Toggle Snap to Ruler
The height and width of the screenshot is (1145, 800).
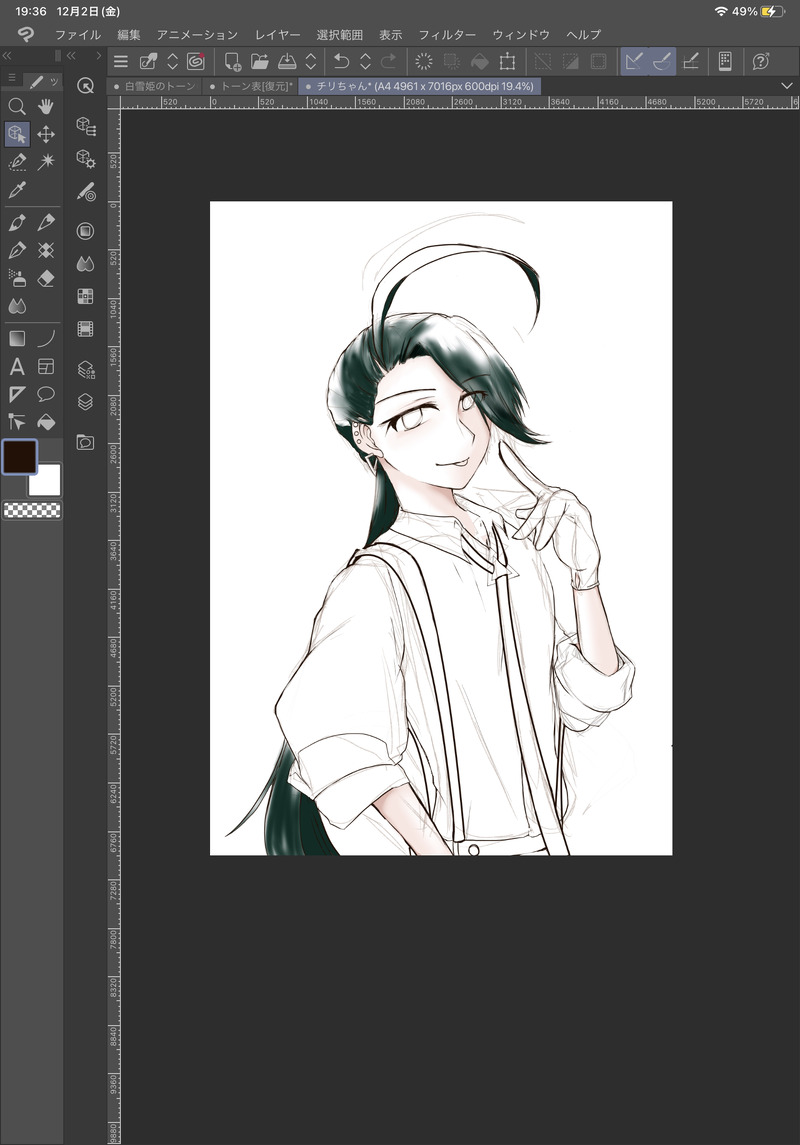tap(634, 61)
